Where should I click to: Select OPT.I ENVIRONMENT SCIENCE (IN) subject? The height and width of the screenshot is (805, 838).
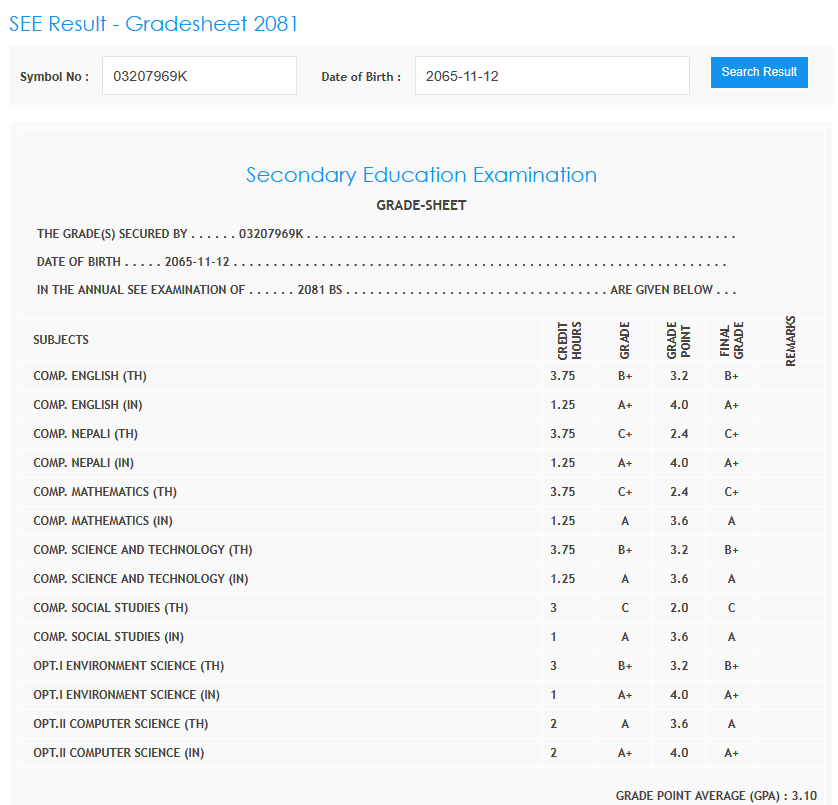(x=127, y=695)
